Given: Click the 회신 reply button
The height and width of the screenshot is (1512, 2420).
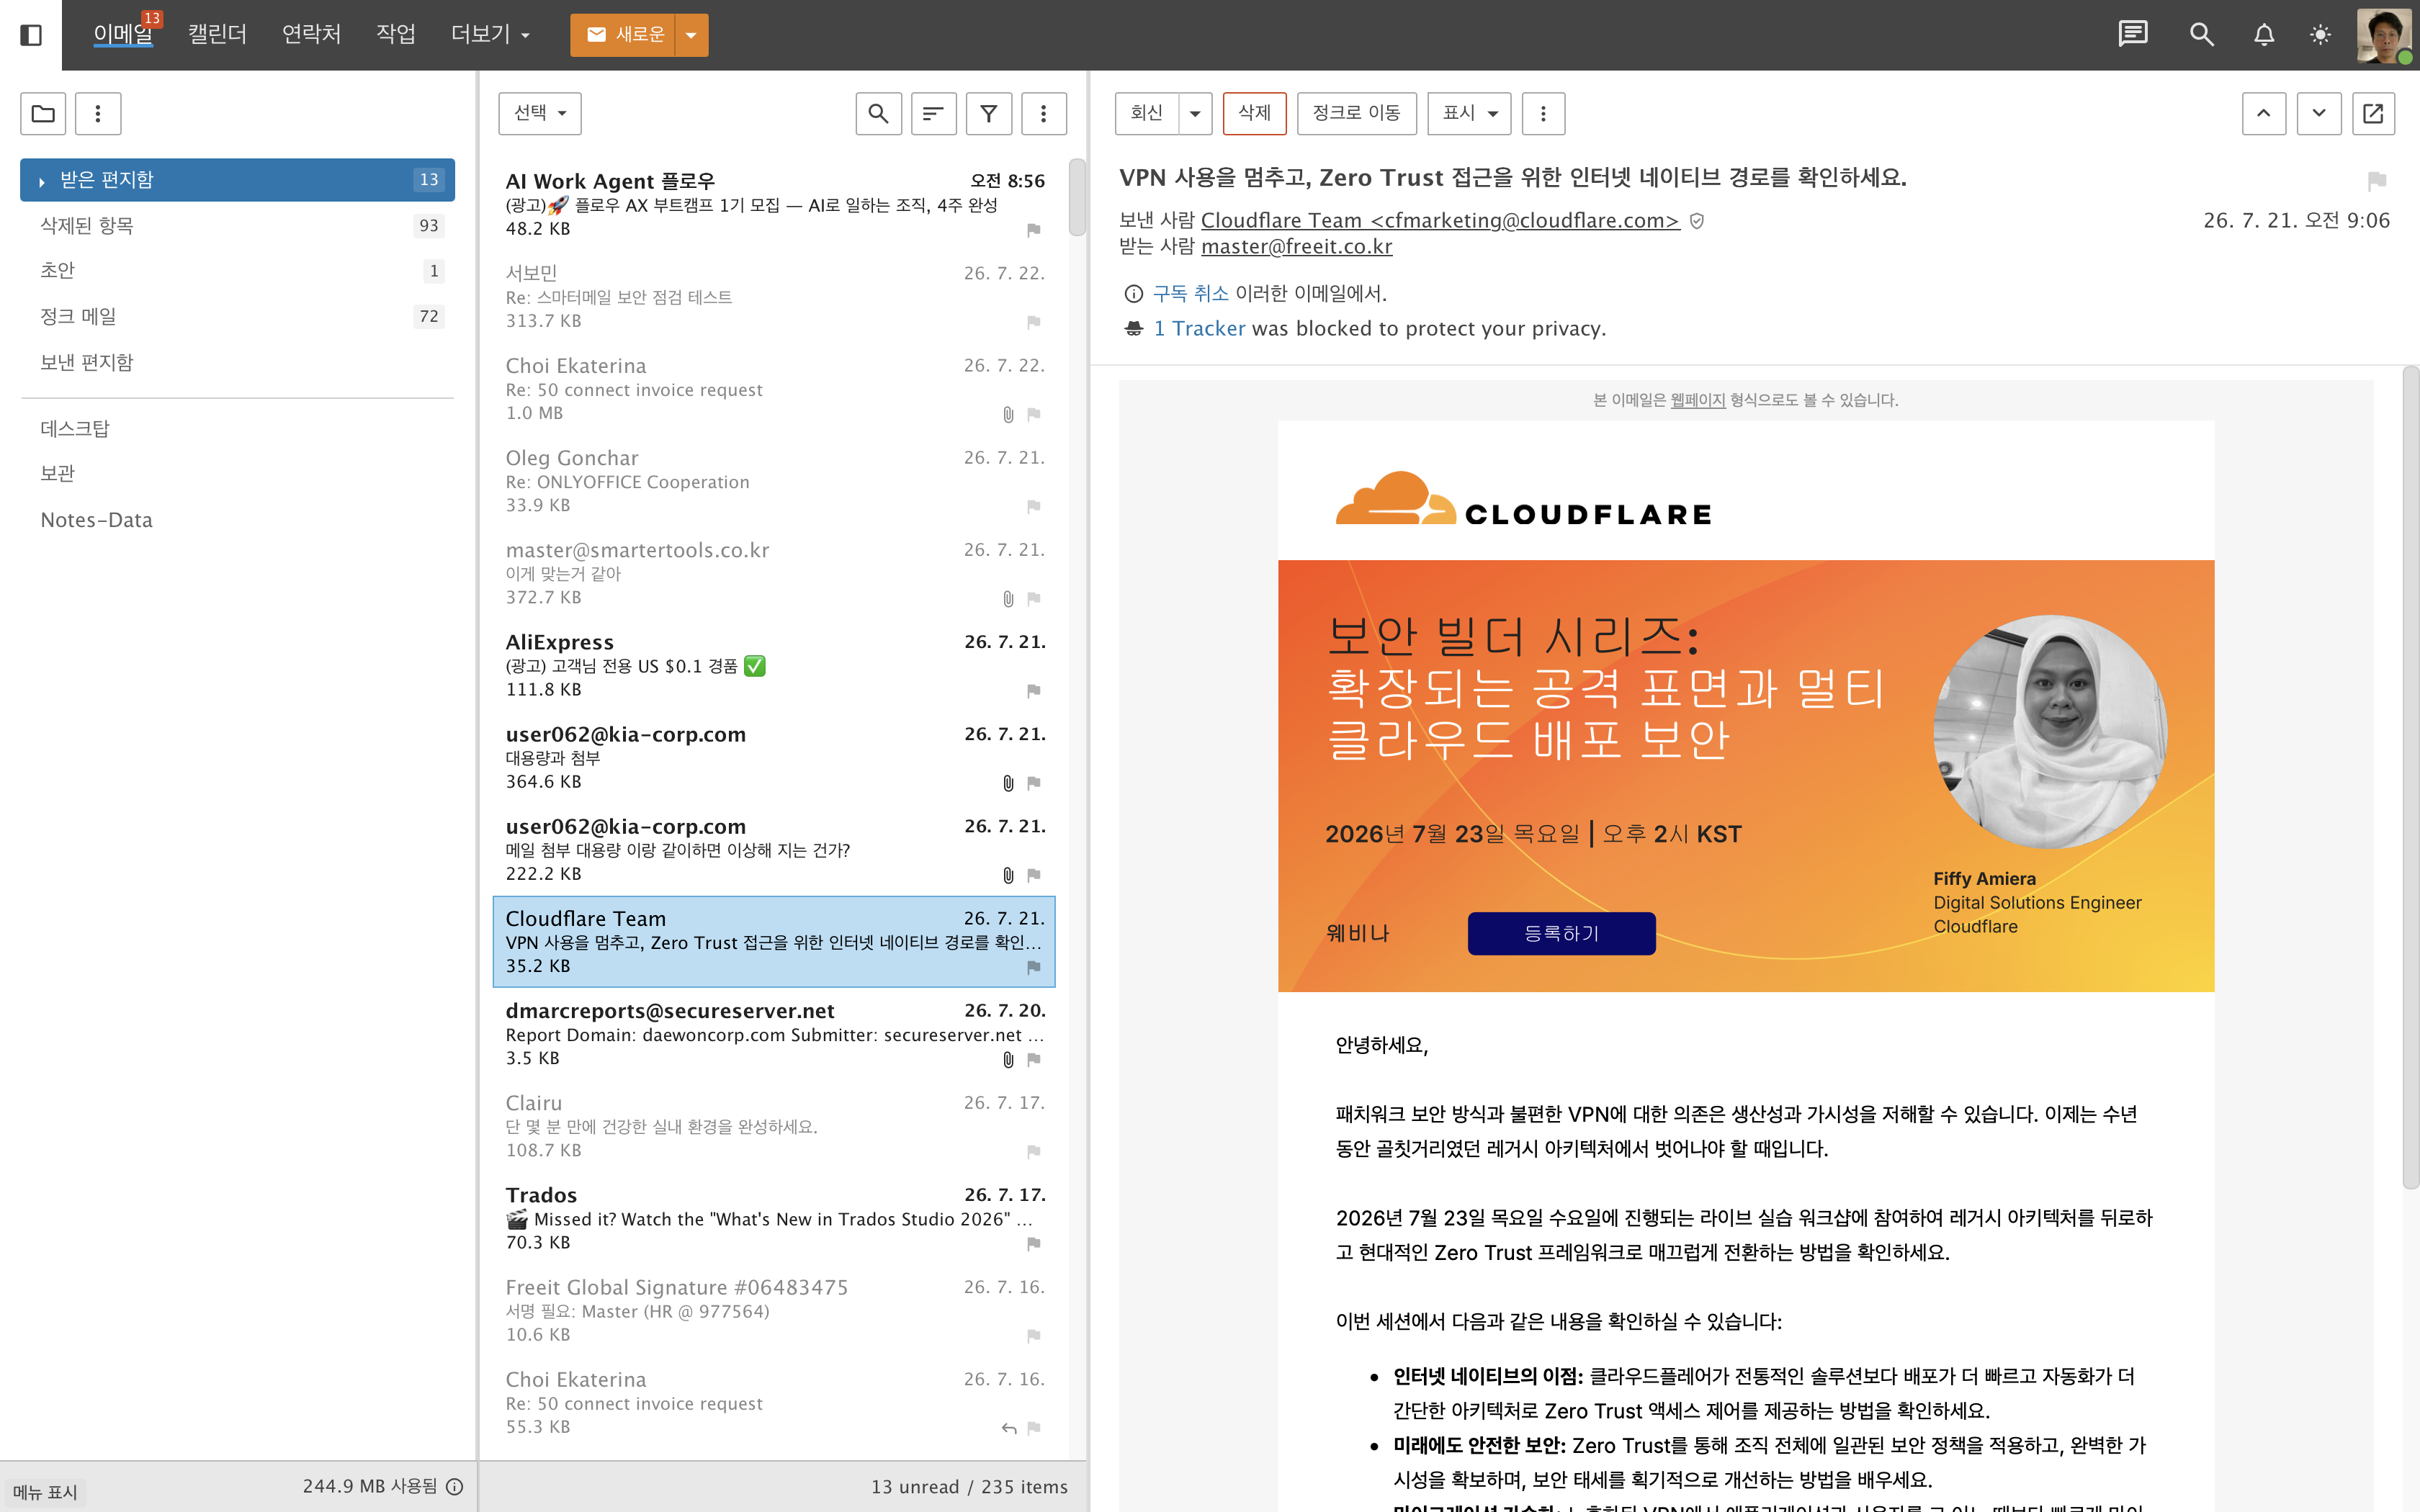Looking at the screenshot, I should [x=1147, y=113].
